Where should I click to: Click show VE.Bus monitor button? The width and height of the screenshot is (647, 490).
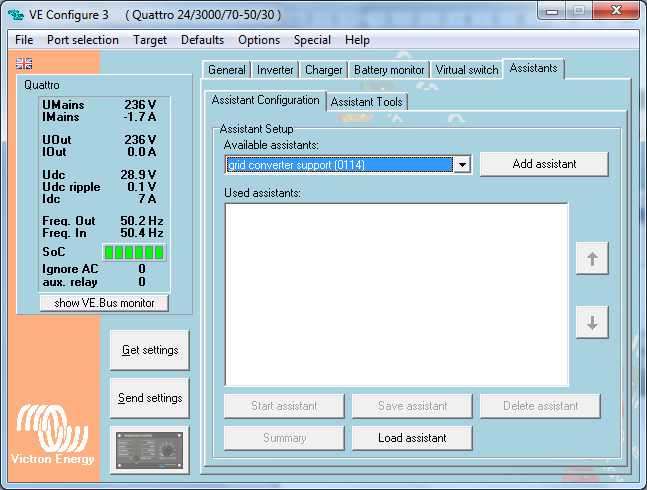click(104, 303)
